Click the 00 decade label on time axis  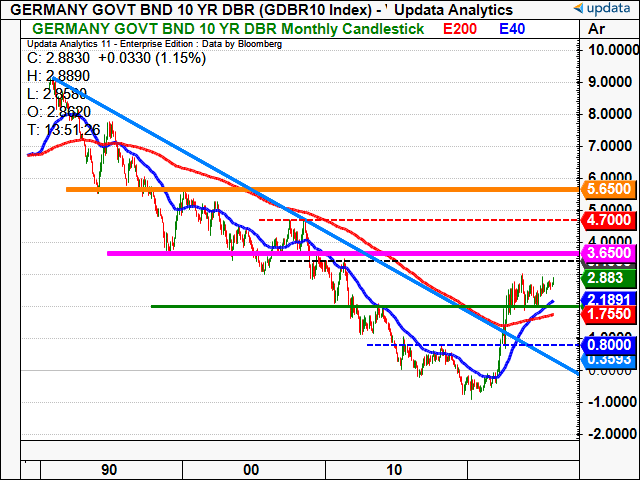(x=252, y=469)
